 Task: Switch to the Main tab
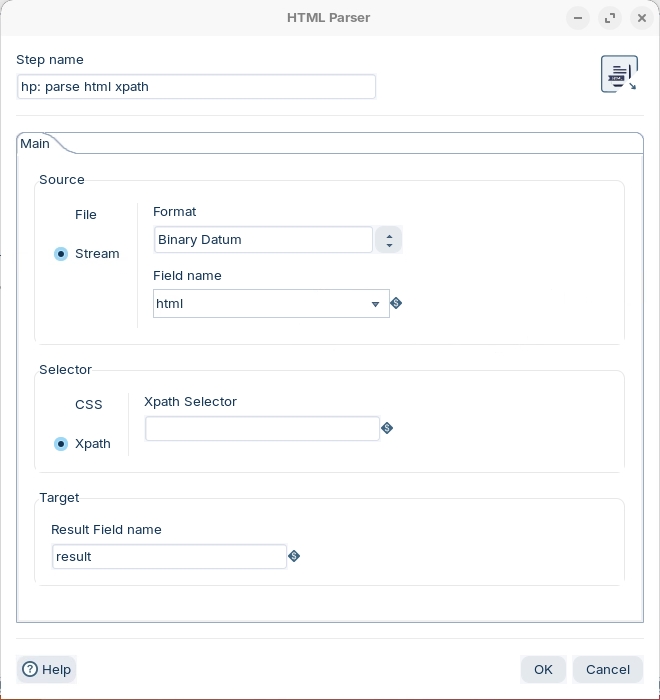(x=36, y=144)
